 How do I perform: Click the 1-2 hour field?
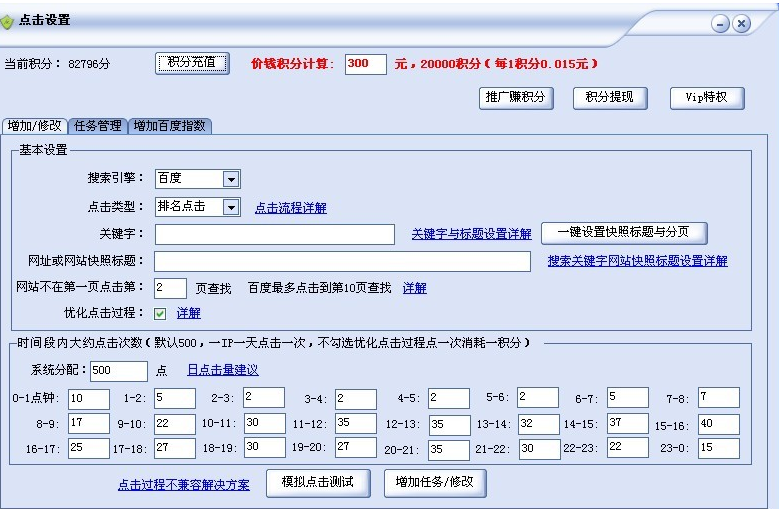click(175, 398)
